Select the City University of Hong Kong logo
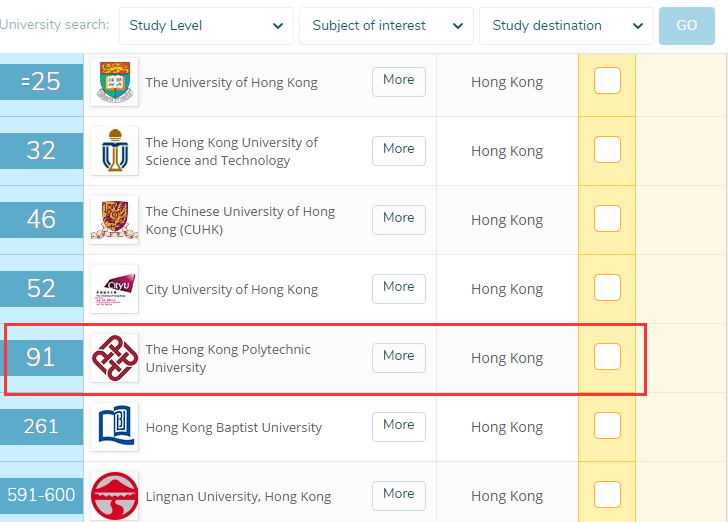 tap(115, 288)
